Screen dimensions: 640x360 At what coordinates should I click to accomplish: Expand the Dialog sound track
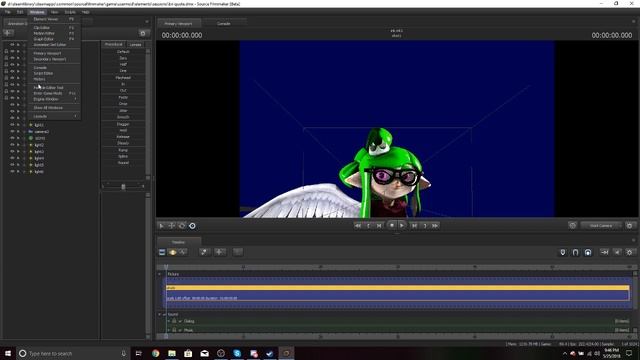(169, 321)
